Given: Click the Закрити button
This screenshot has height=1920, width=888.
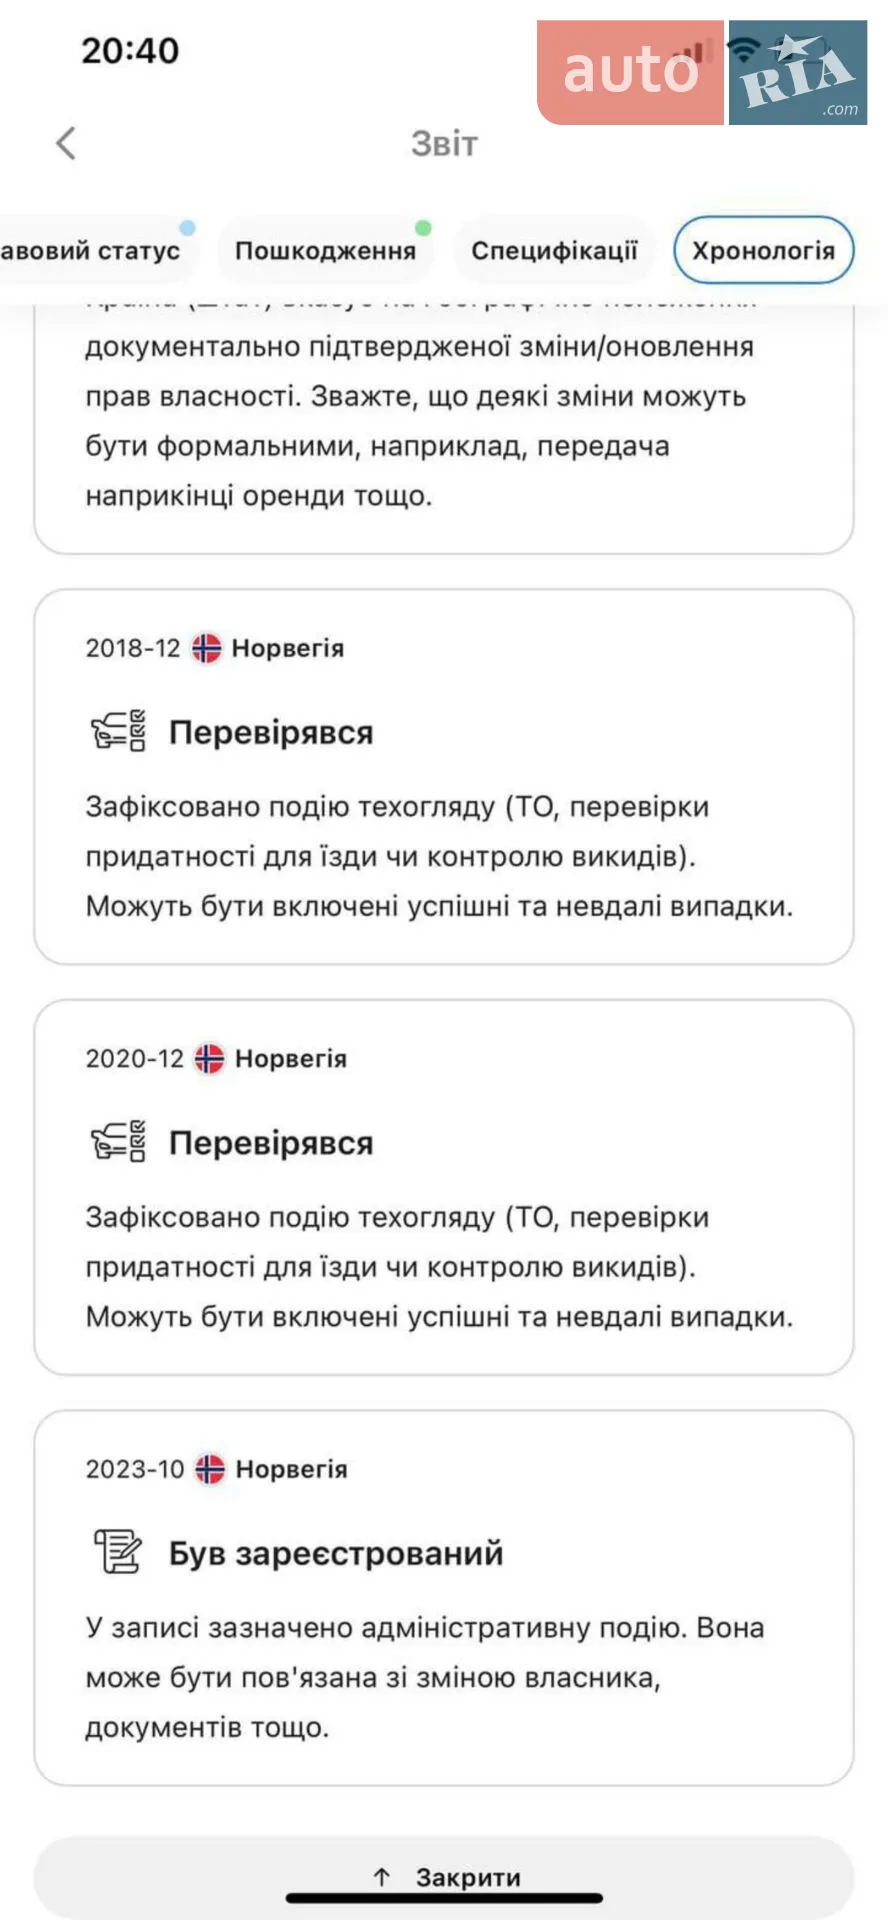Looking at the screenshot, I should pos(444,1877).
